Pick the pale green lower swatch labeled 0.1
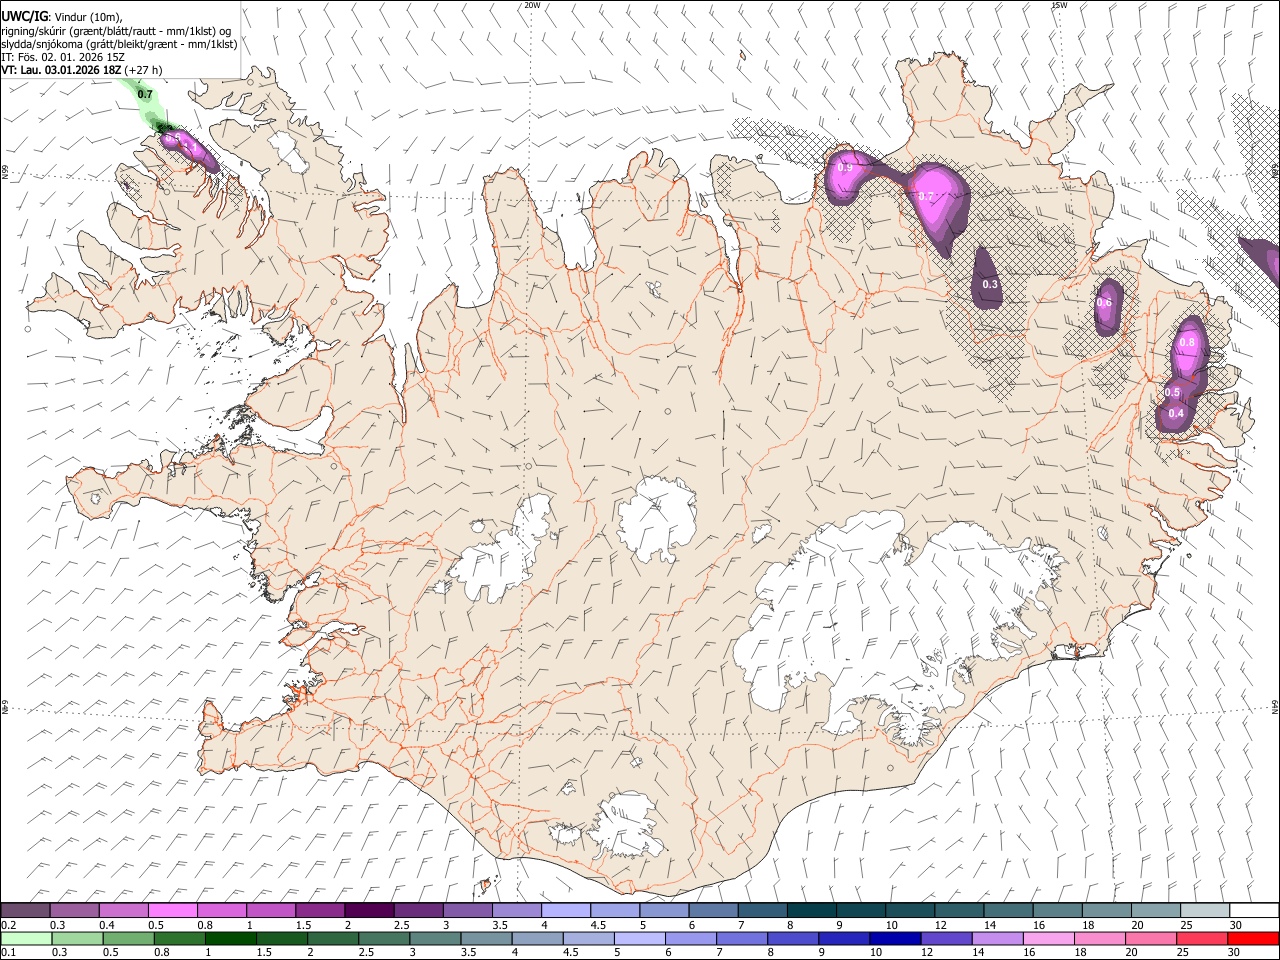1280x960 pixels. [x=26, y=938]
